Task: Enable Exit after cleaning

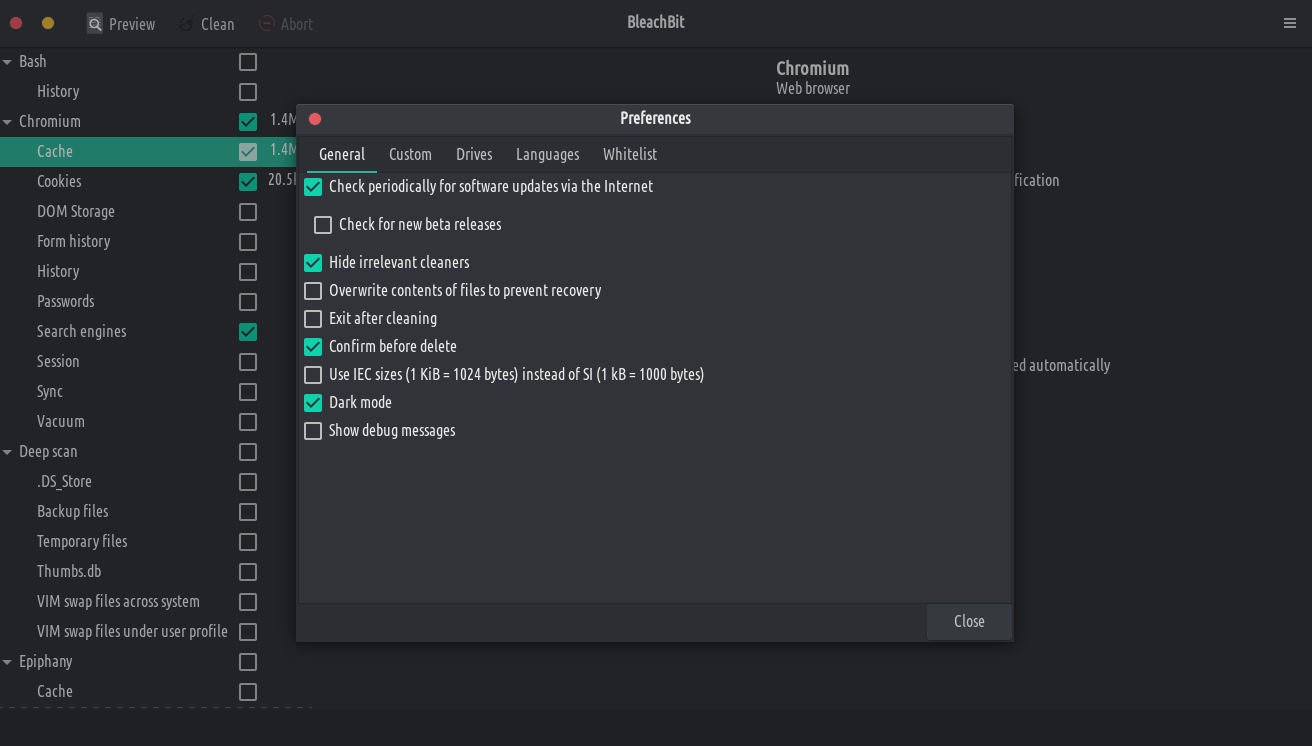Action: [313, 319]
